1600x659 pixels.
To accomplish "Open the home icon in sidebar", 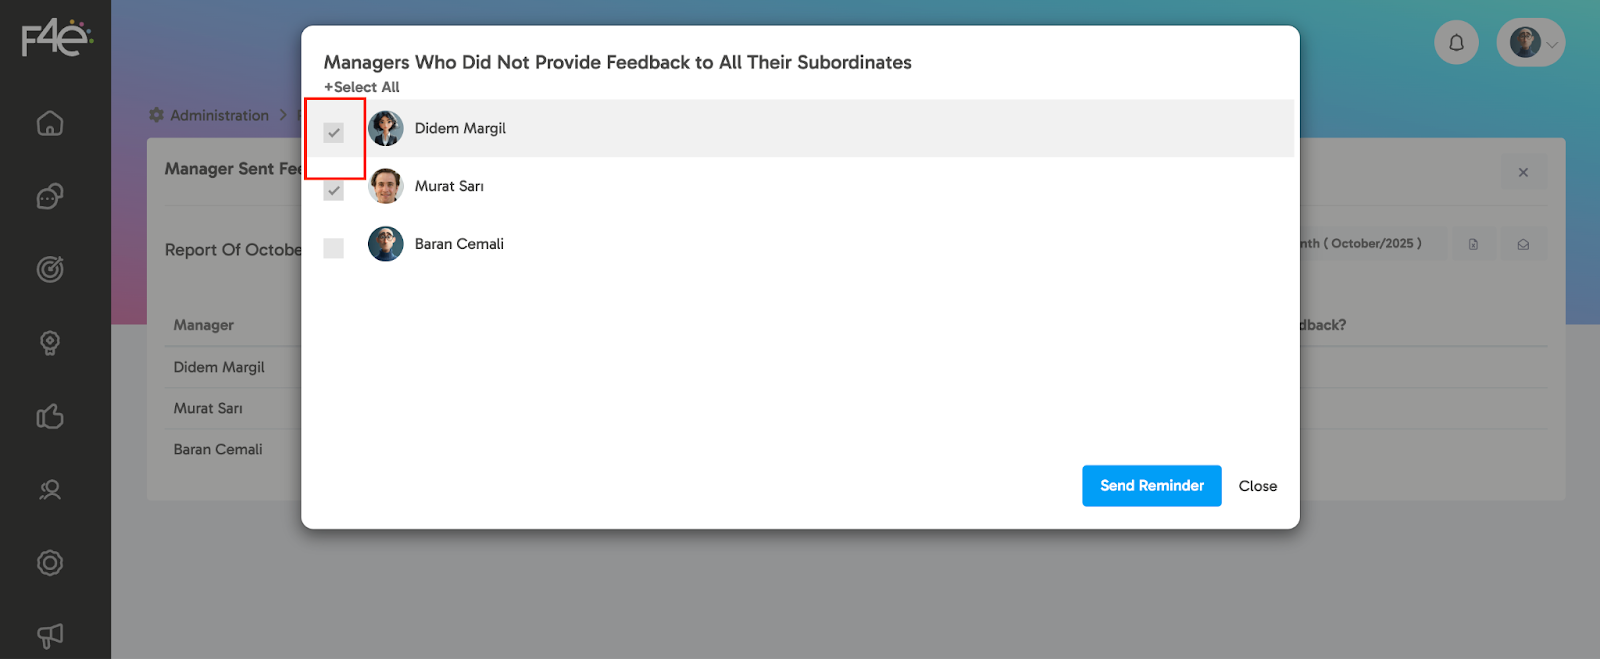I will [50, 123].
